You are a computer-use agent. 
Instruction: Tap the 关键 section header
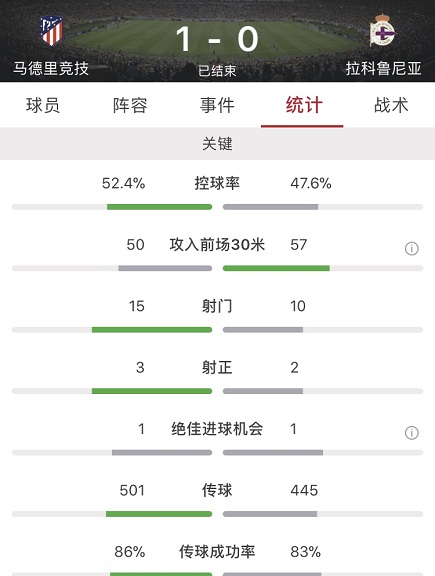(218, 144)
